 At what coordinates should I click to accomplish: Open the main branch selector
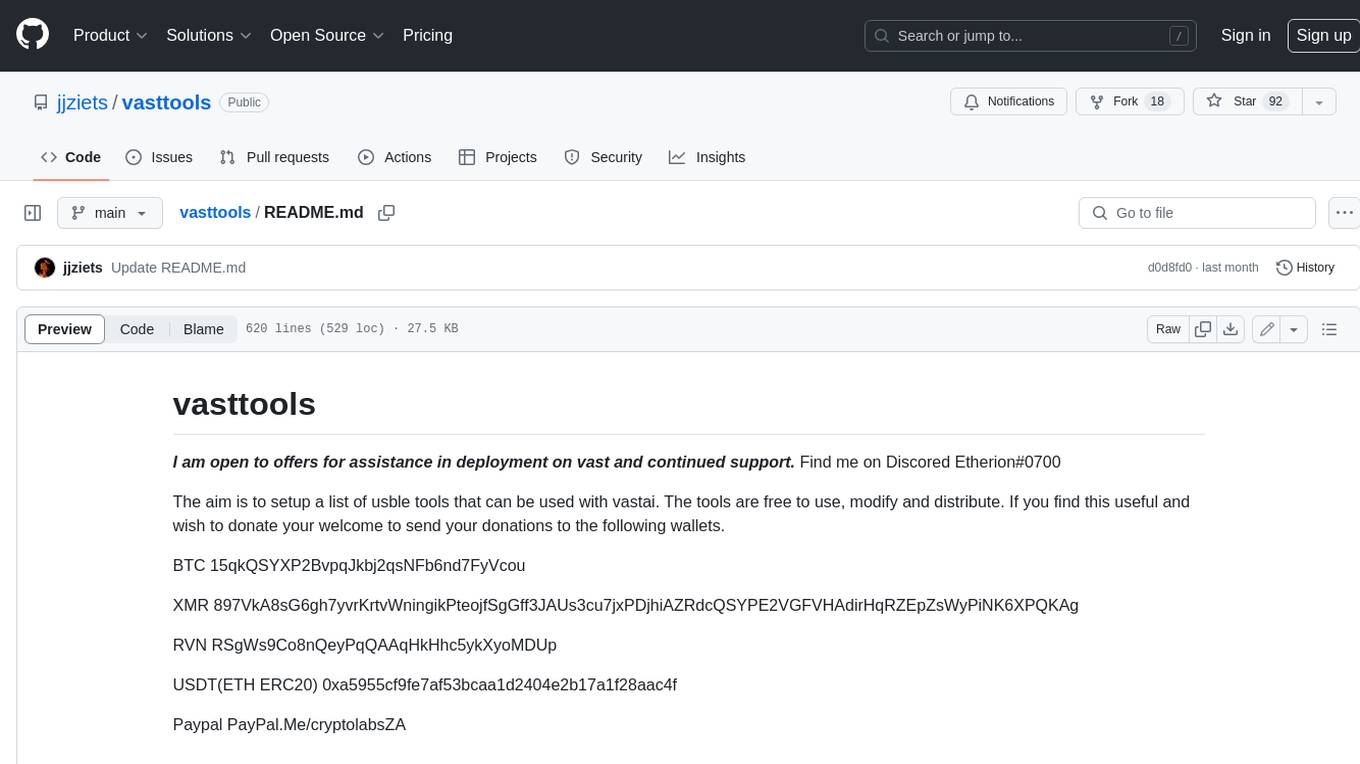click(x=110, y=213)
